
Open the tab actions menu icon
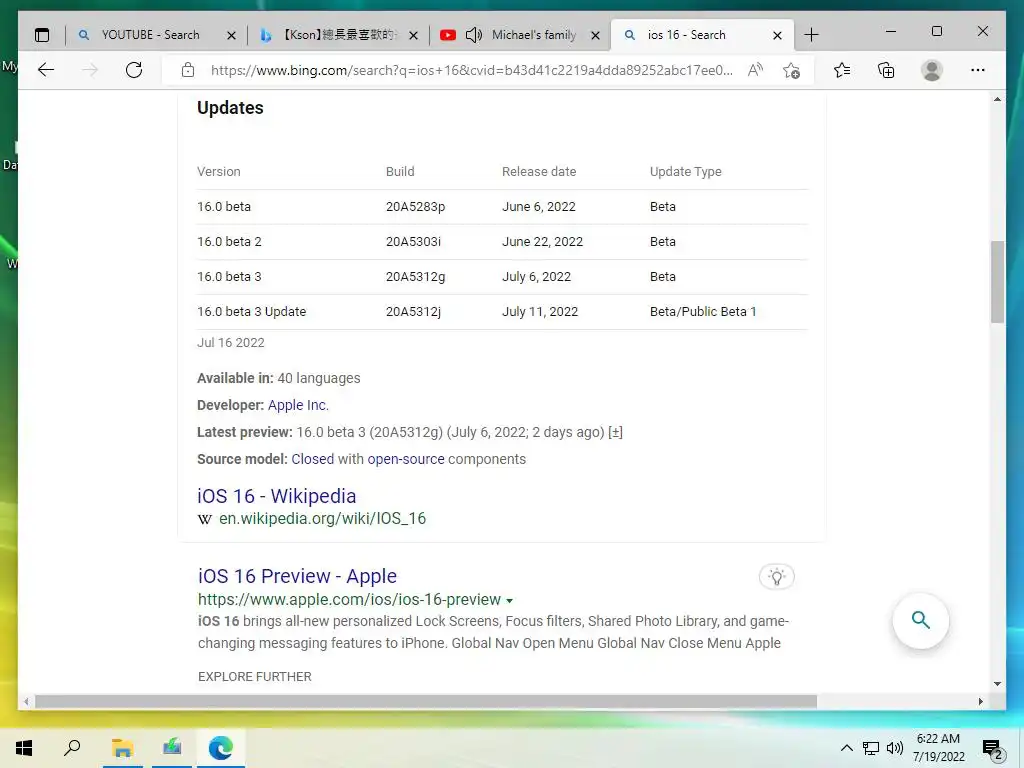click(x=42, y=35)
